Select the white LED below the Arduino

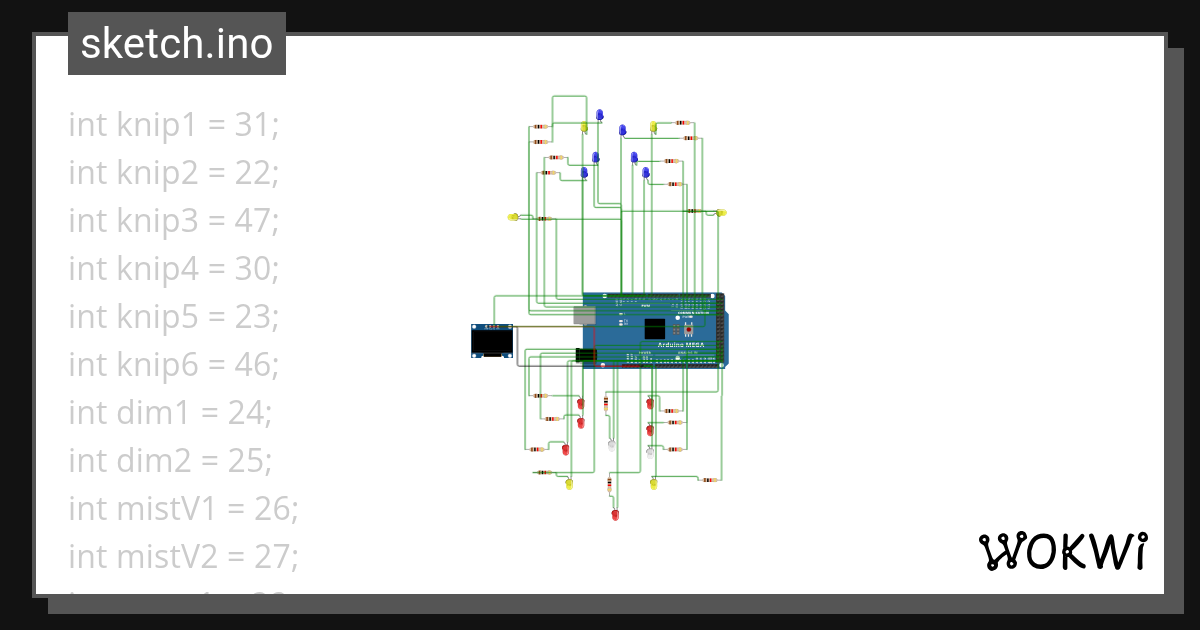pos(612,446)
